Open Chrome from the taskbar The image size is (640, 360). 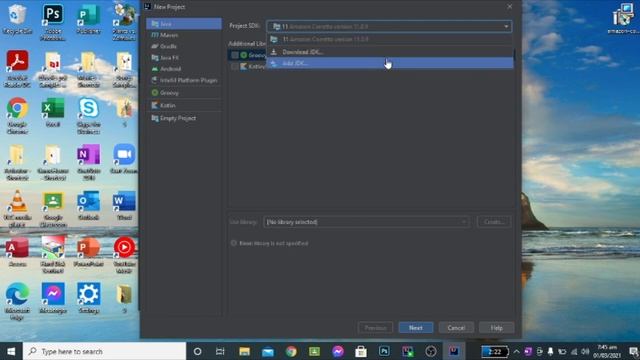click(x=291, y=351)
